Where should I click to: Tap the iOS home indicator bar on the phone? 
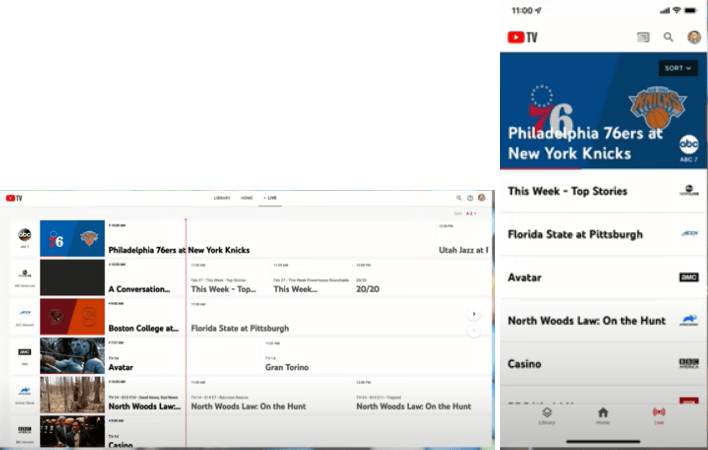[x=603, y=441]
